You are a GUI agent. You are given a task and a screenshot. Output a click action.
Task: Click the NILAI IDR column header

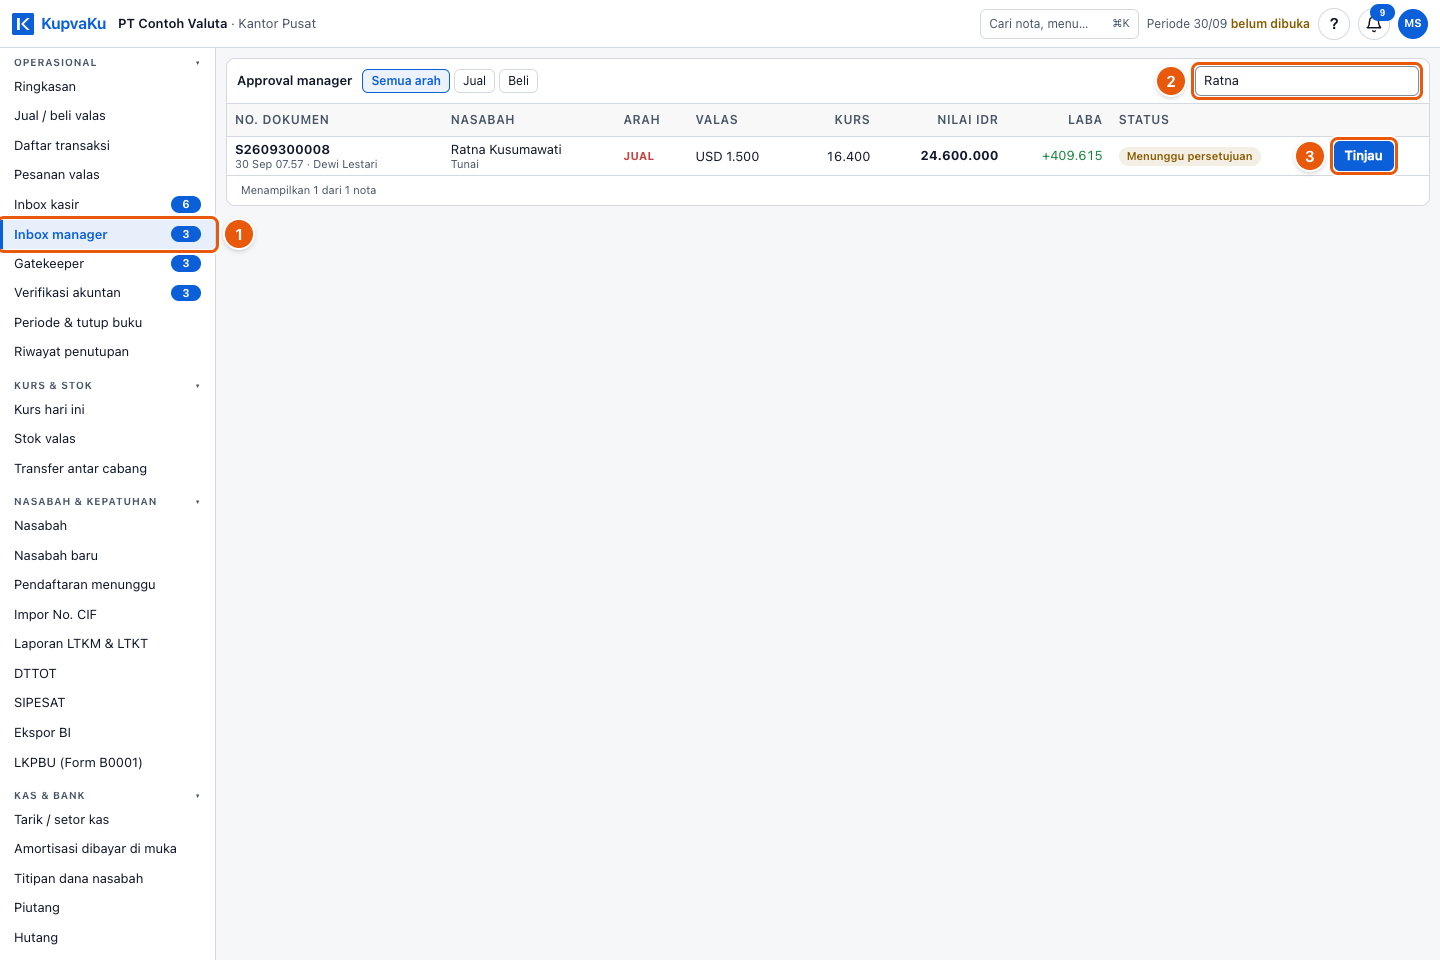967,120
